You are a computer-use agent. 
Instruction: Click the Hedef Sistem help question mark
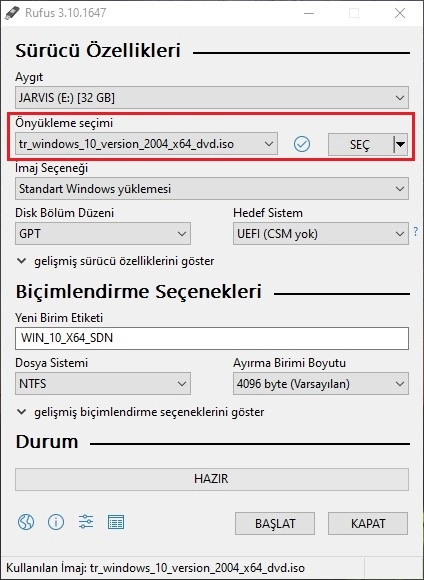coord(416,232)
